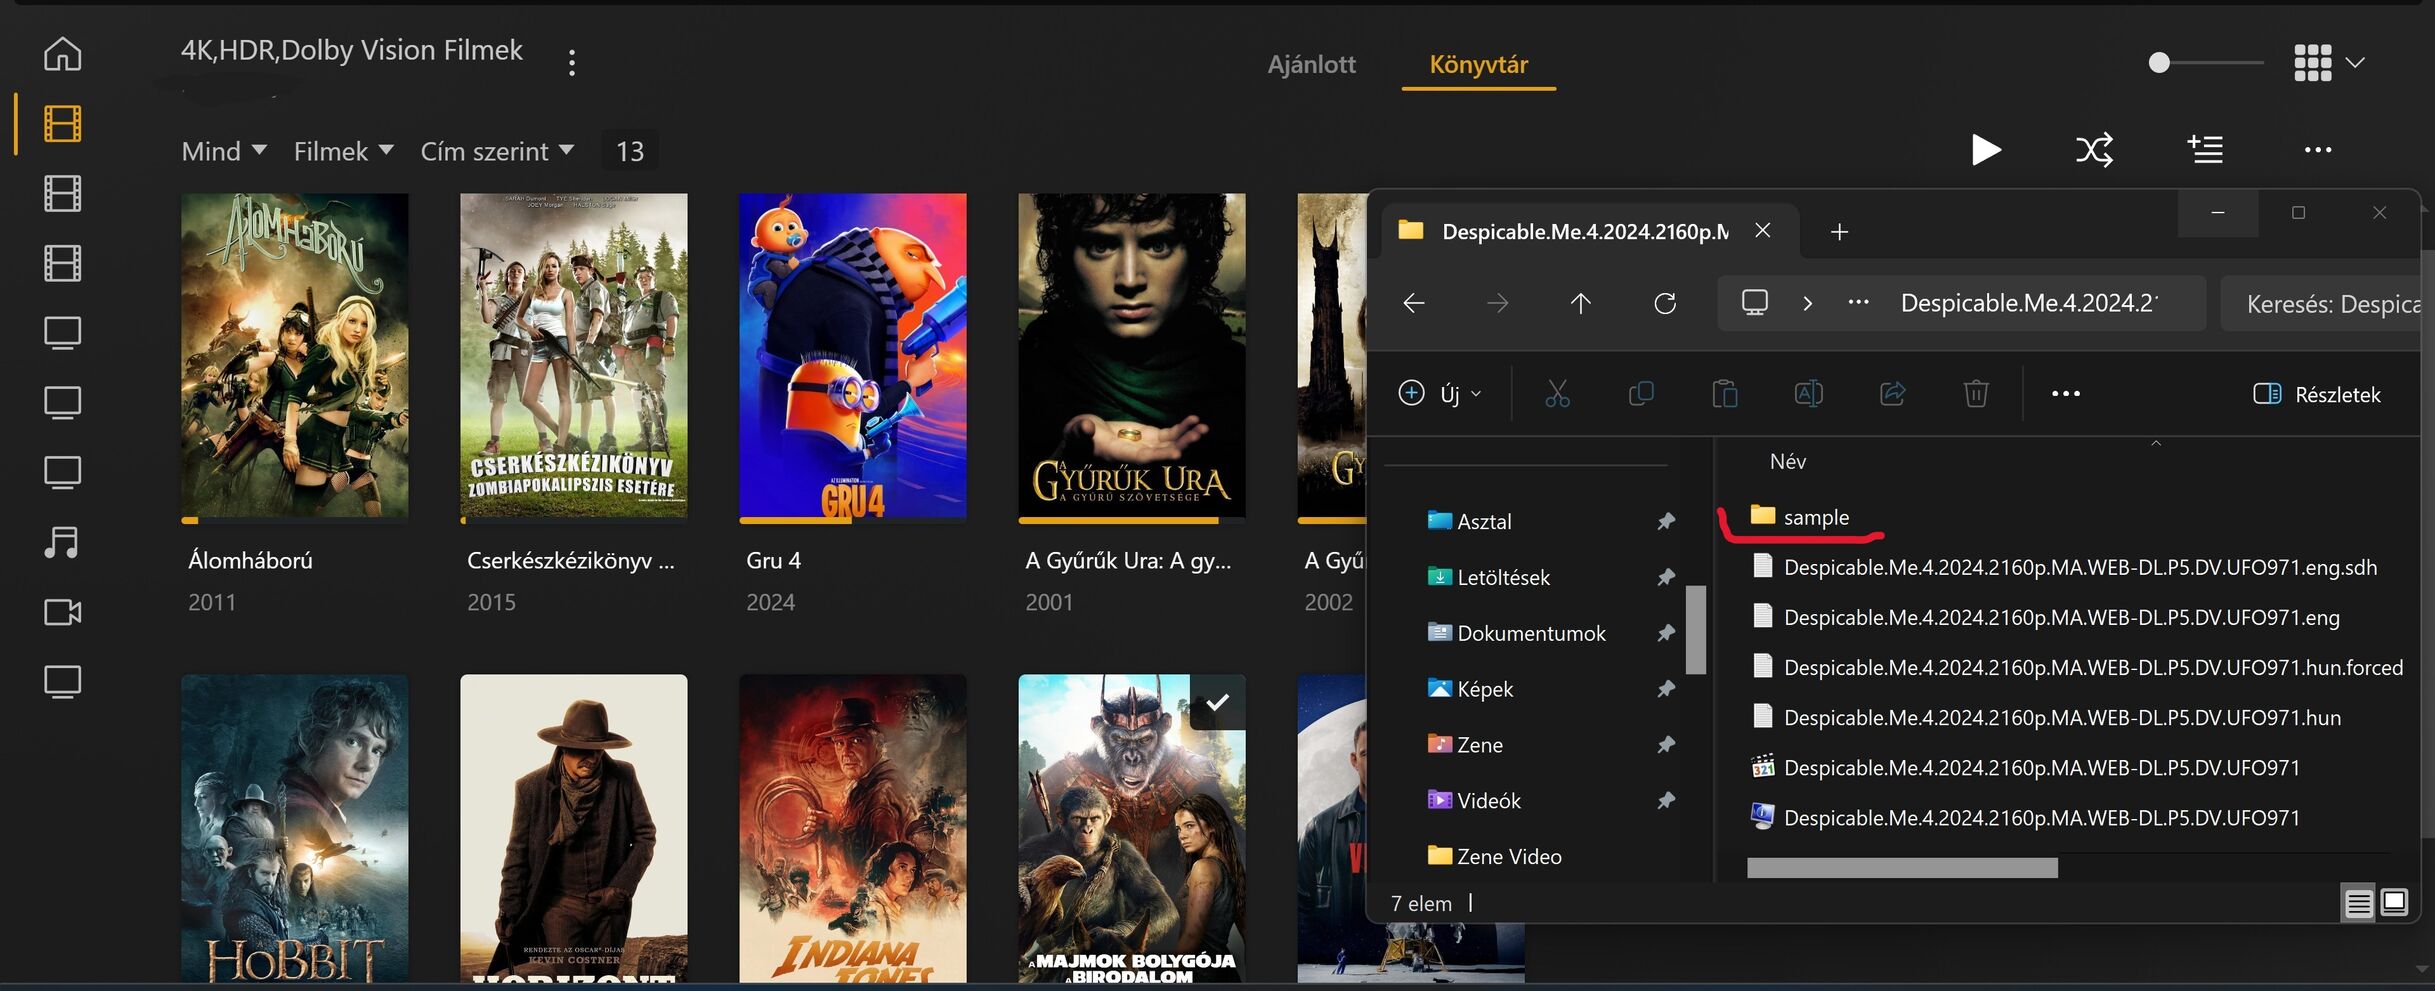This screenshot has height=991, width=2435.
Task: Expand the Mind filter dropdown
Action: [x=224, y=151]
